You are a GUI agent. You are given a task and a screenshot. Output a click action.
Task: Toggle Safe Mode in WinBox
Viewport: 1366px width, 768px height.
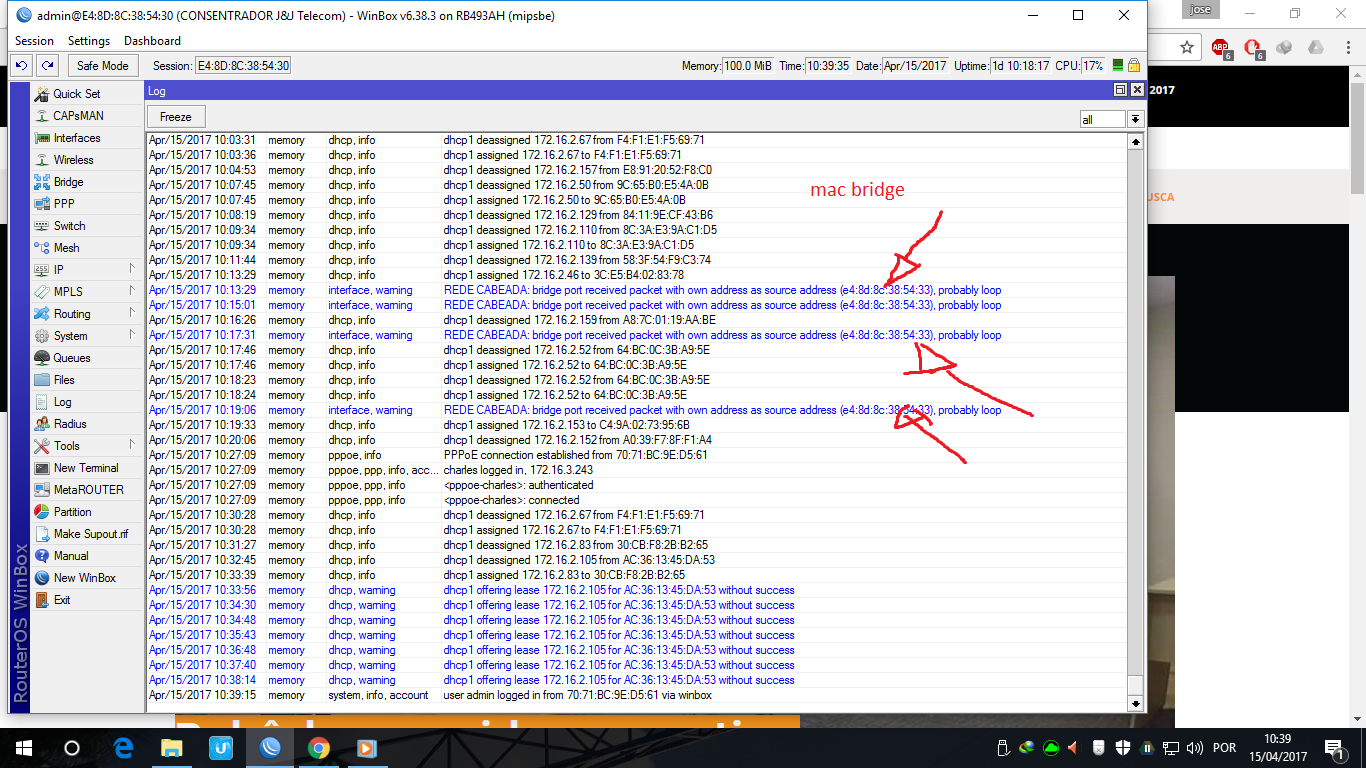[x=103, y=66]
